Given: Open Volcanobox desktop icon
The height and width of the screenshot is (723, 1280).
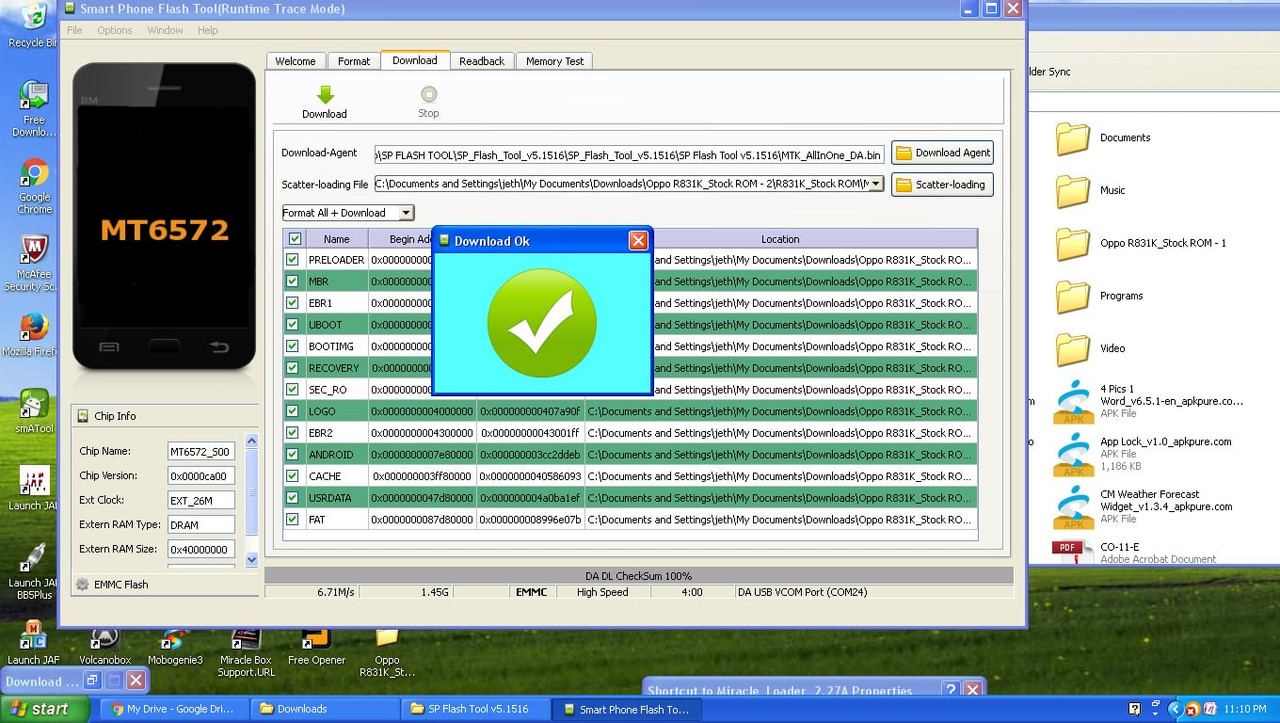Looking at the screenshot, I should point(105,640).
